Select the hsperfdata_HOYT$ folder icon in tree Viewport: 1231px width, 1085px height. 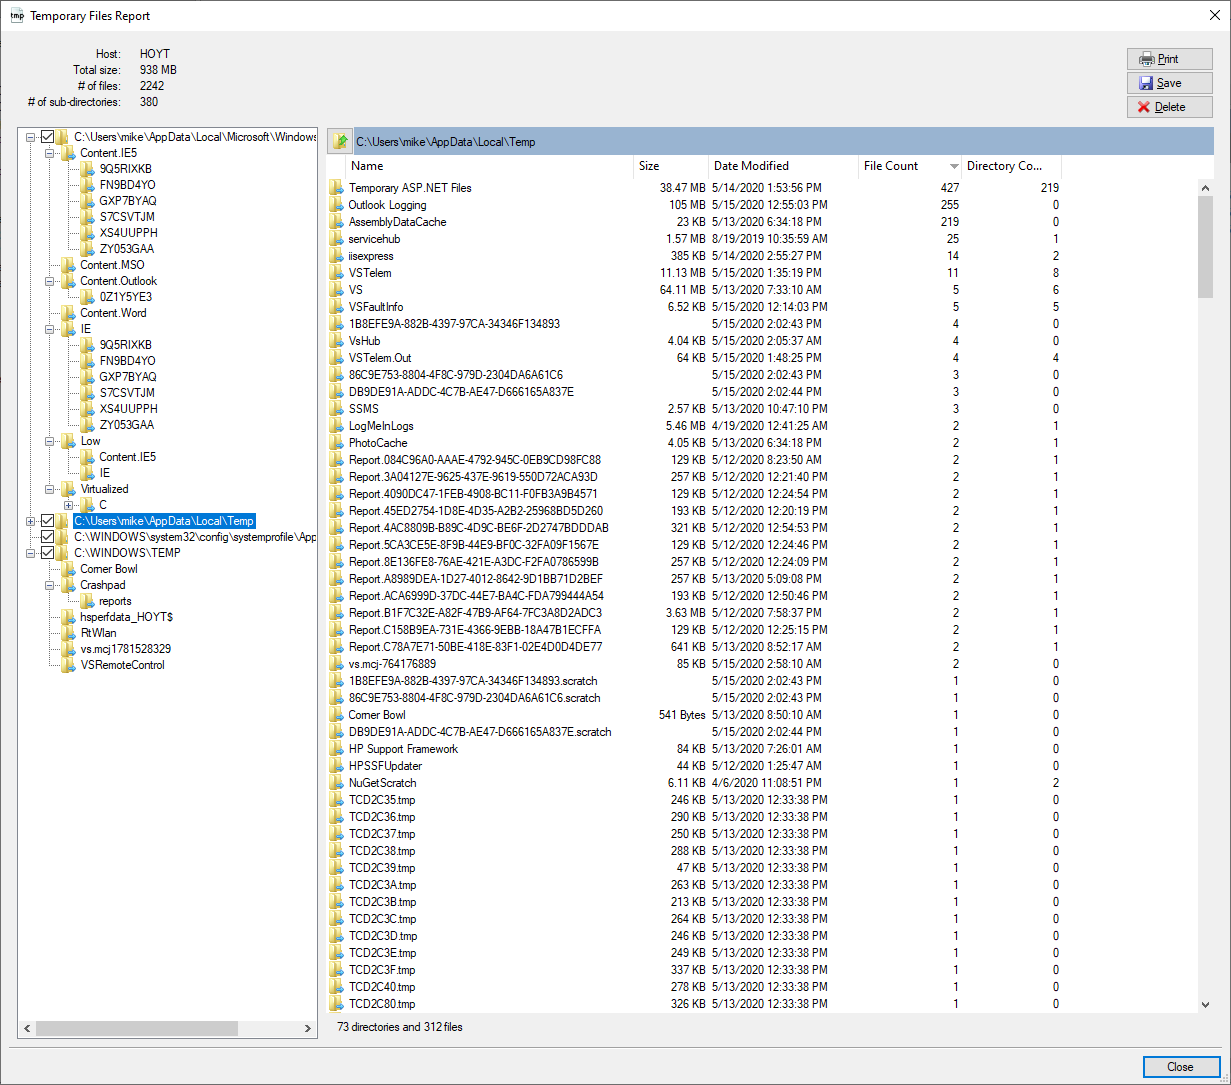68,617
